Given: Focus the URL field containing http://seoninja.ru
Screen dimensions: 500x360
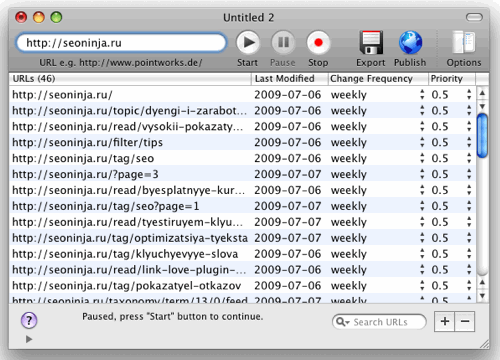Looking at the screenshot, I should tap(121, 43).
